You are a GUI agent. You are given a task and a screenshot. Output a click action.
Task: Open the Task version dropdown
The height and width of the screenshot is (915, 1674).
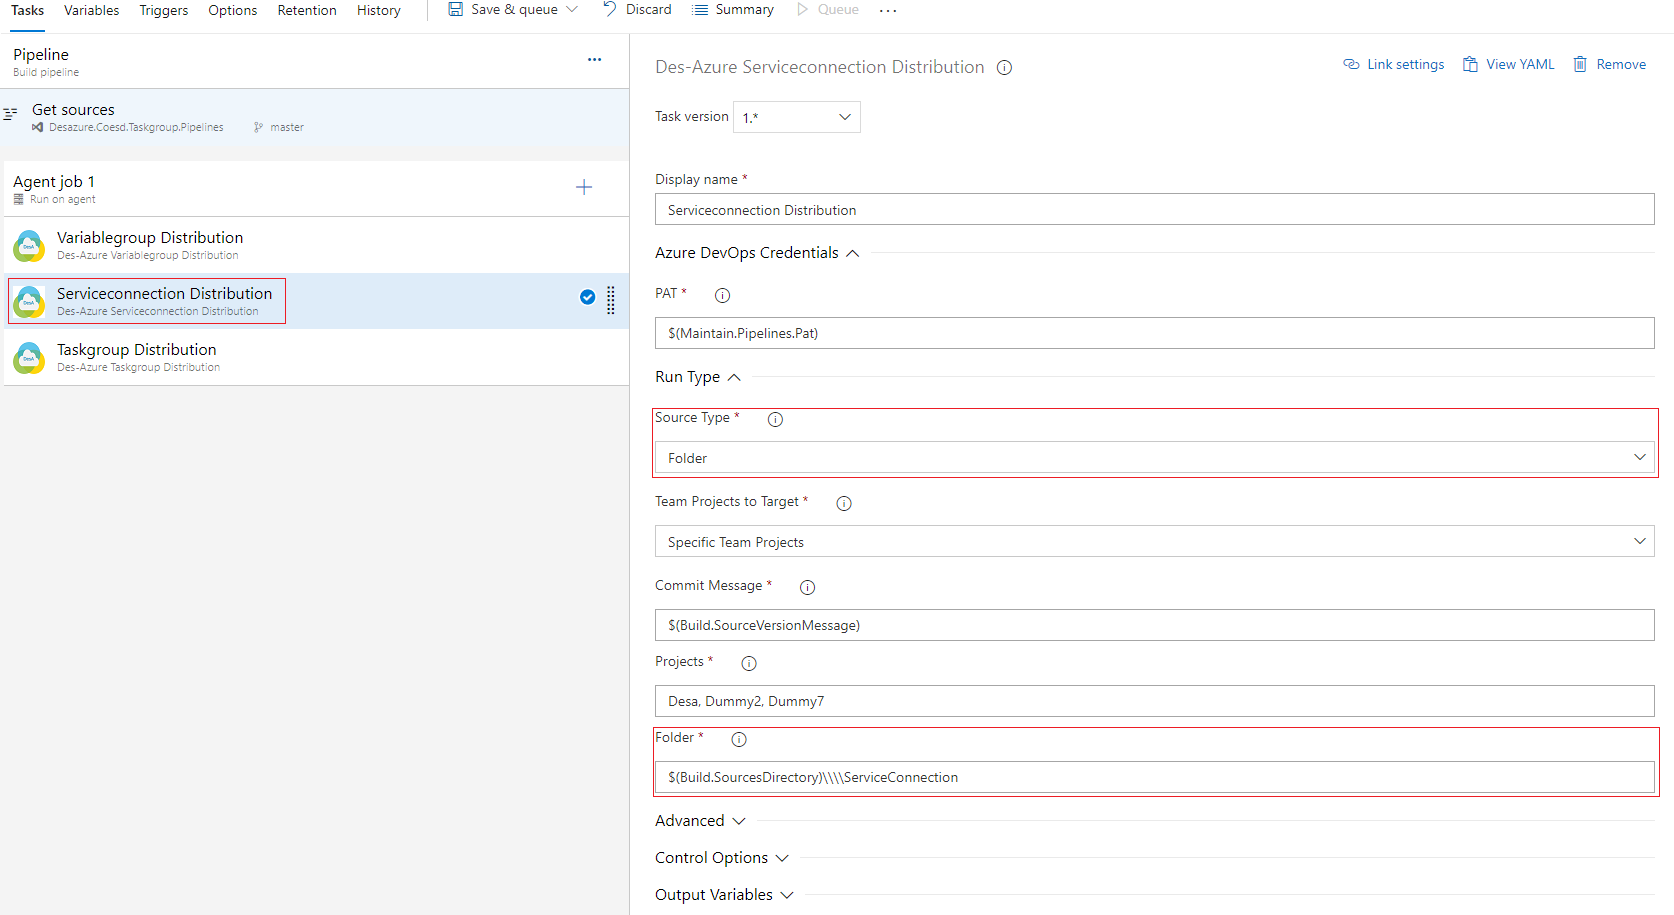796,117
